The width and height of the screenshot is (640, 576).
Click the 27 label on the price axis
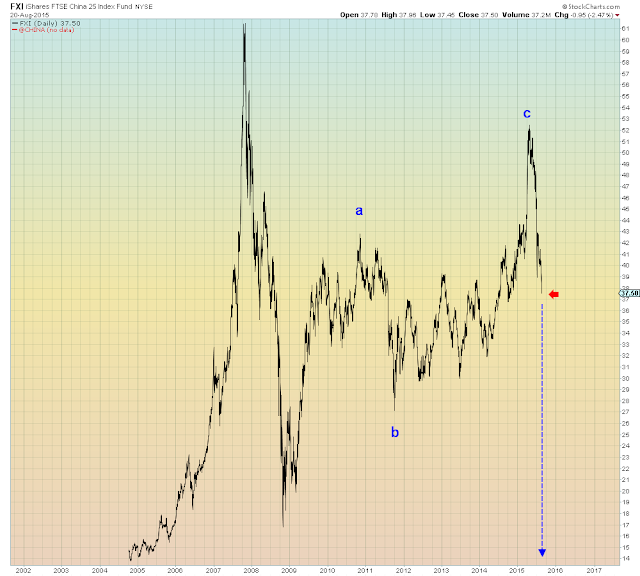point(625,412)
